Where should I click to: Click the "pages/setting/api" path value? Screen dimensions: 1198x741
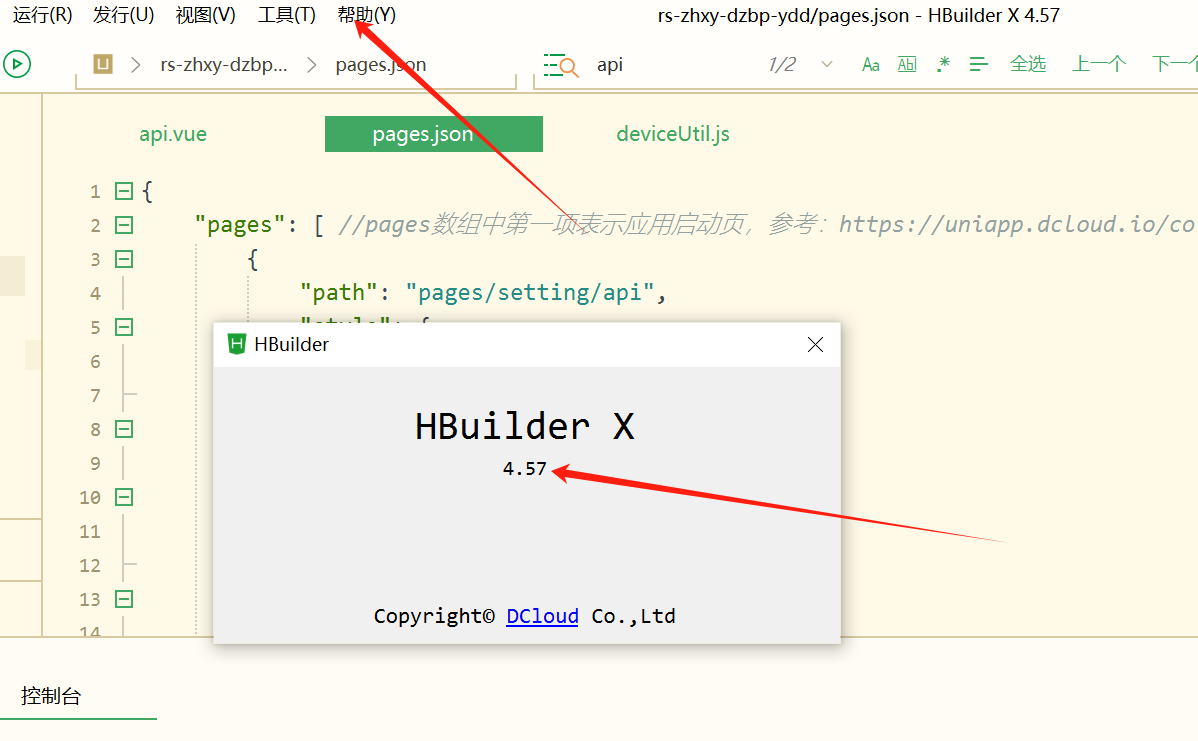tap(529, 293)
